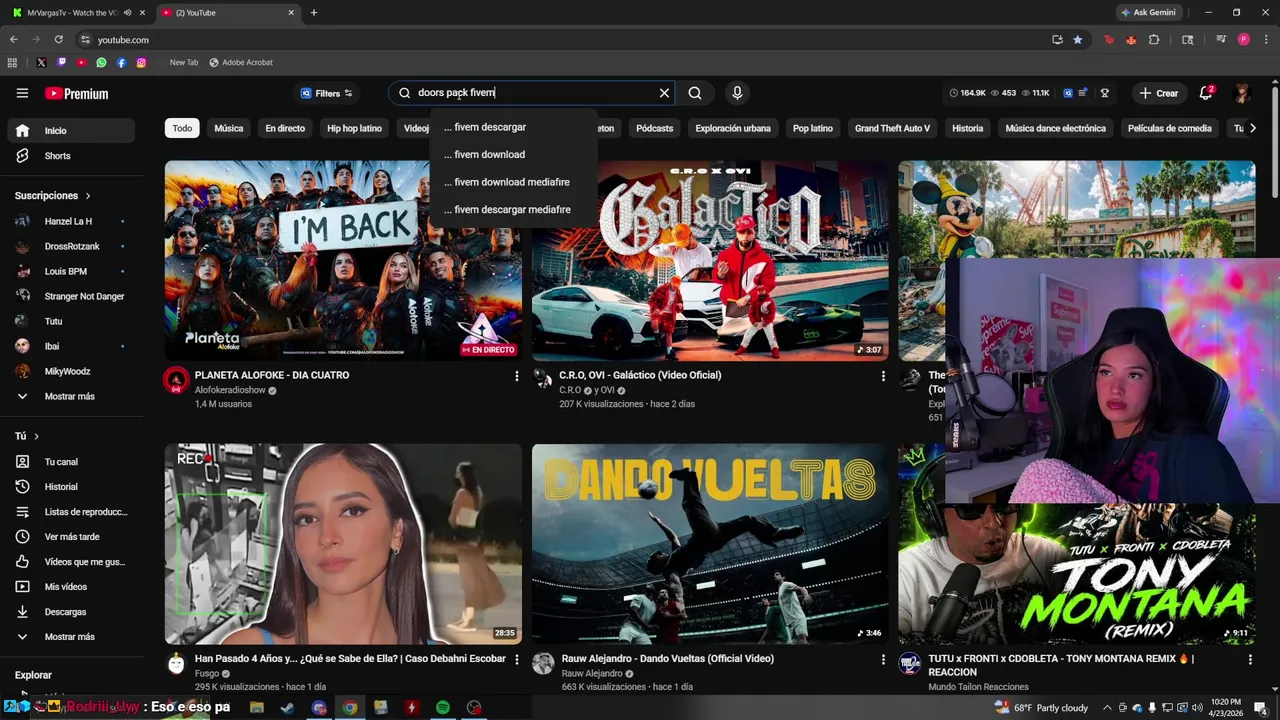The height and width of the screenshot is (720, 1280).
Task: Open the I'M BACK Planeta Alofoke thumbnail
Action: point(343,260)
